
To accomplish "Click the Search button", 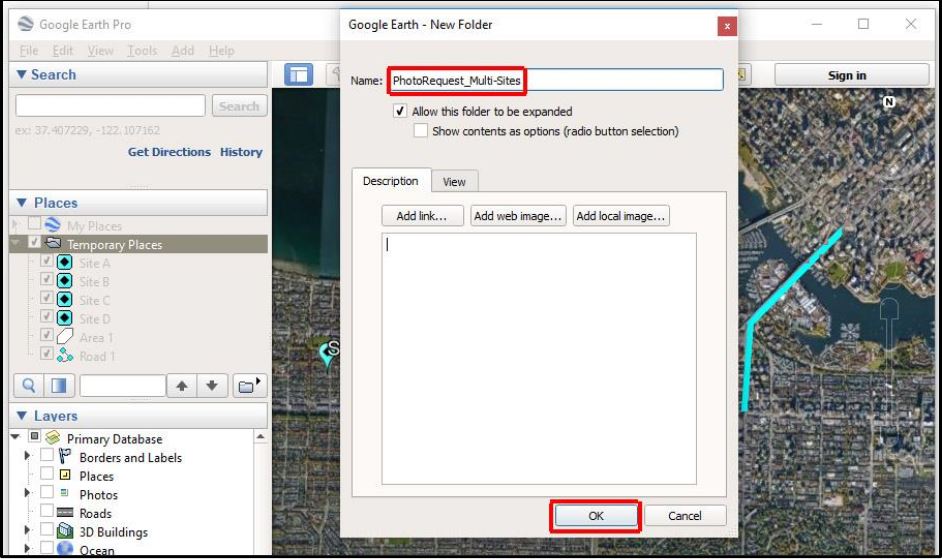I will [239, 106].
